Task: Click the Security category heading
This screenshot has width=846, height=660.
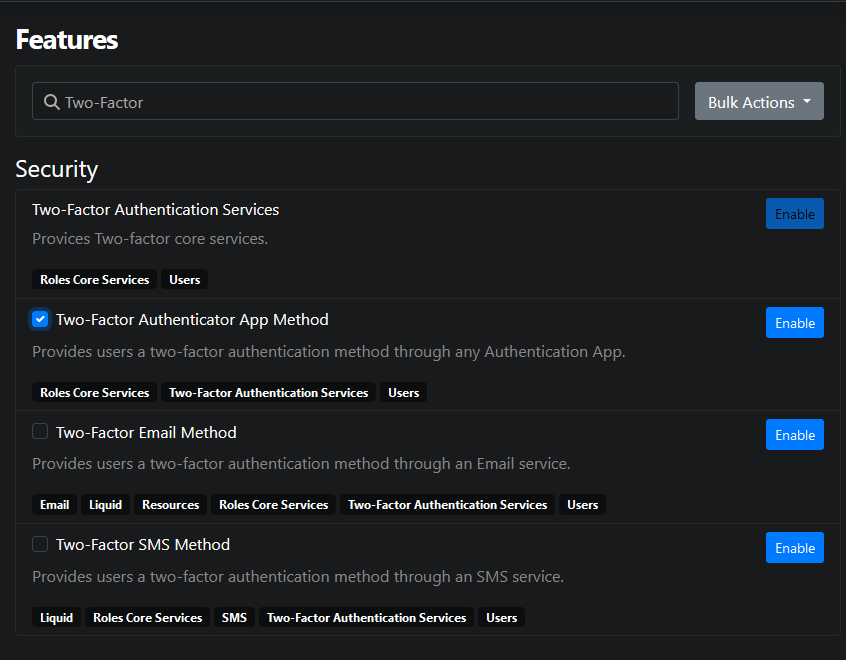Action: [57, 169]
